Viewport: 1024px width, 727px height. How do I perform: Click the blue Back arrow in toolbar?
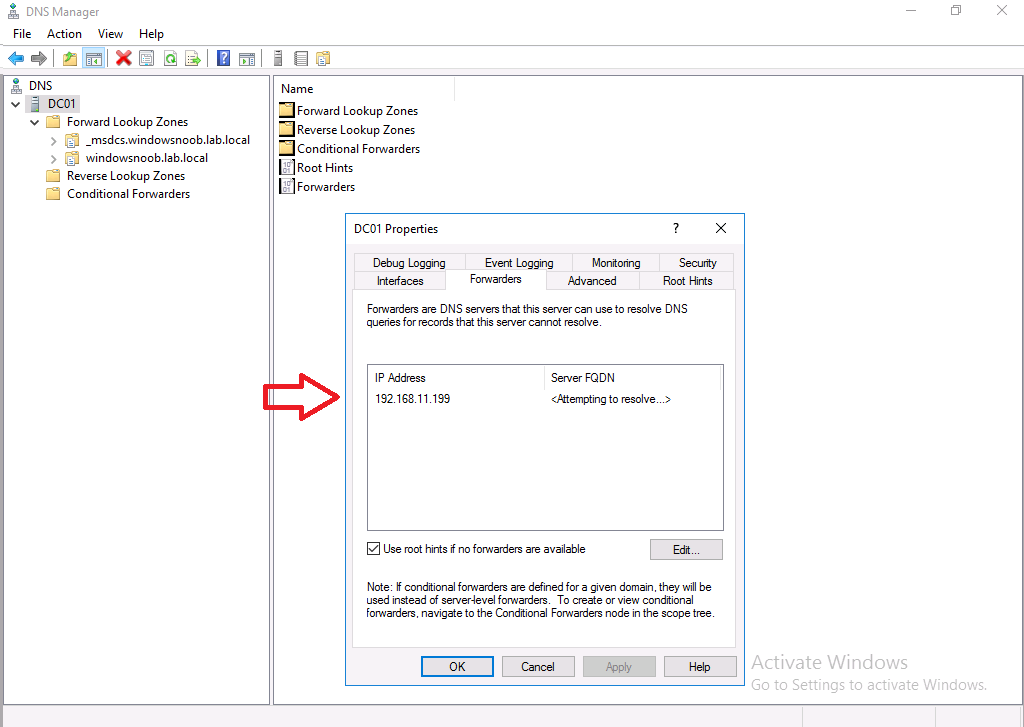pos(16,59)
